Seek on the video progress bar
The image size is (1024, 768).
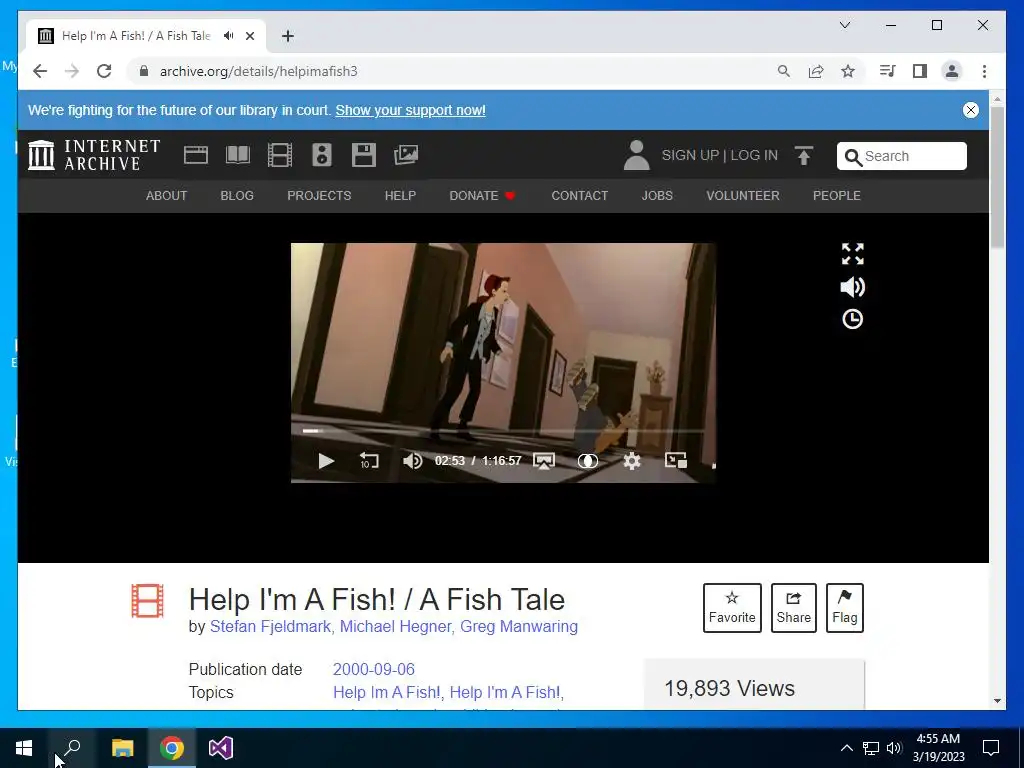(503, 431)
